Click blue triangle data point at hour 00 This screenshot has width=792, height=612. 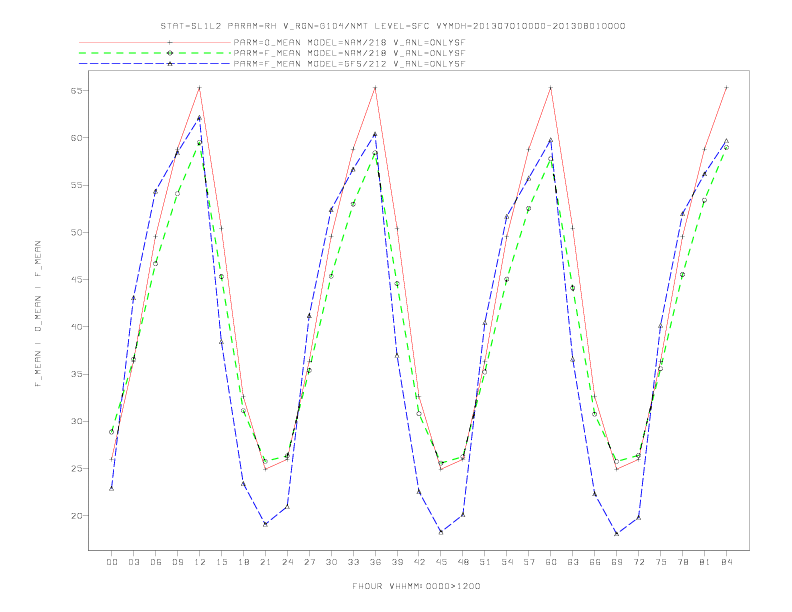coord(112,488)
